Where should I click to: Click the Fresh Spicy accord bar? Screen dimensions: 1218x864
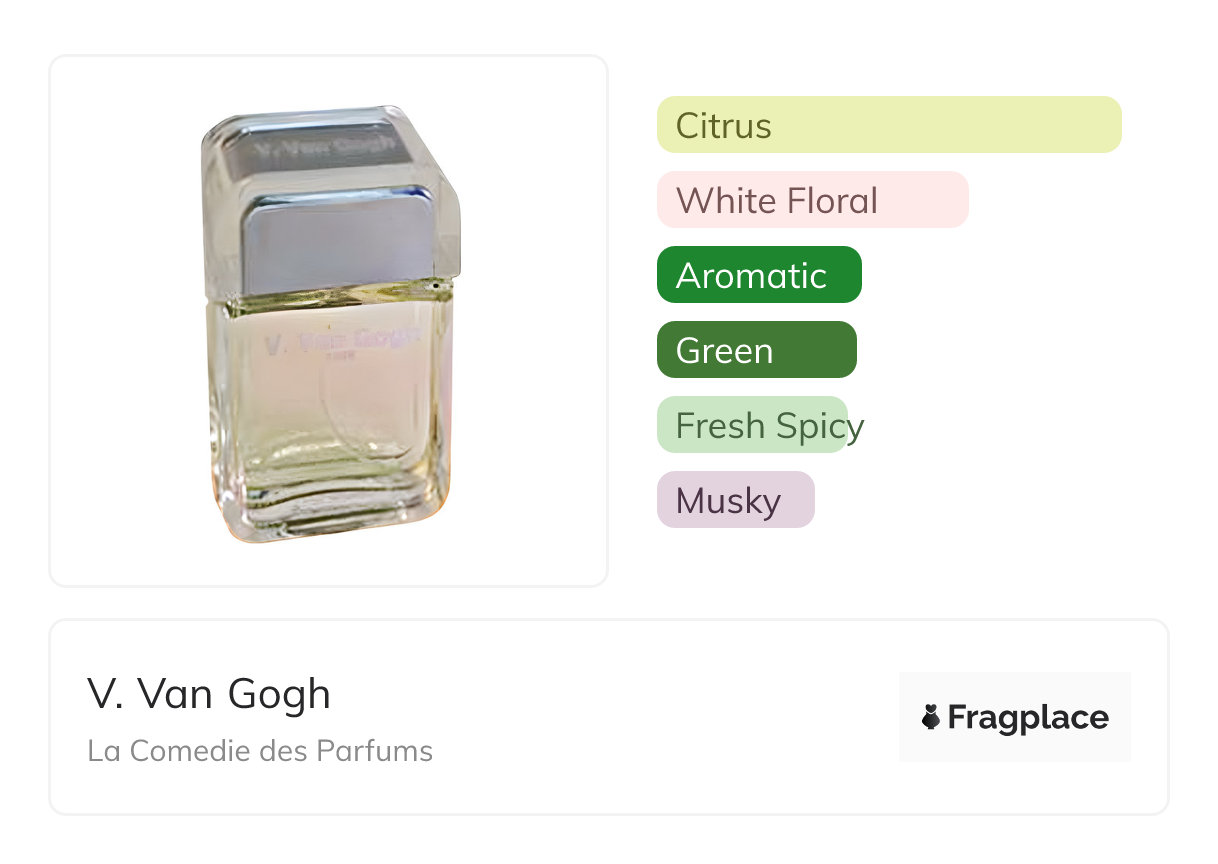tap(752, 425)
